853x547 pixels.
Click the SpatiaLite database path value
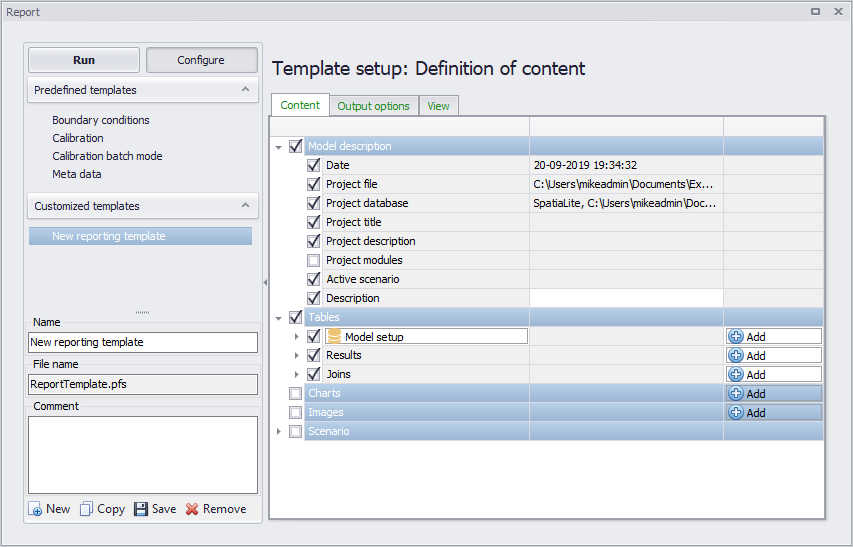(x=625, y=203)
